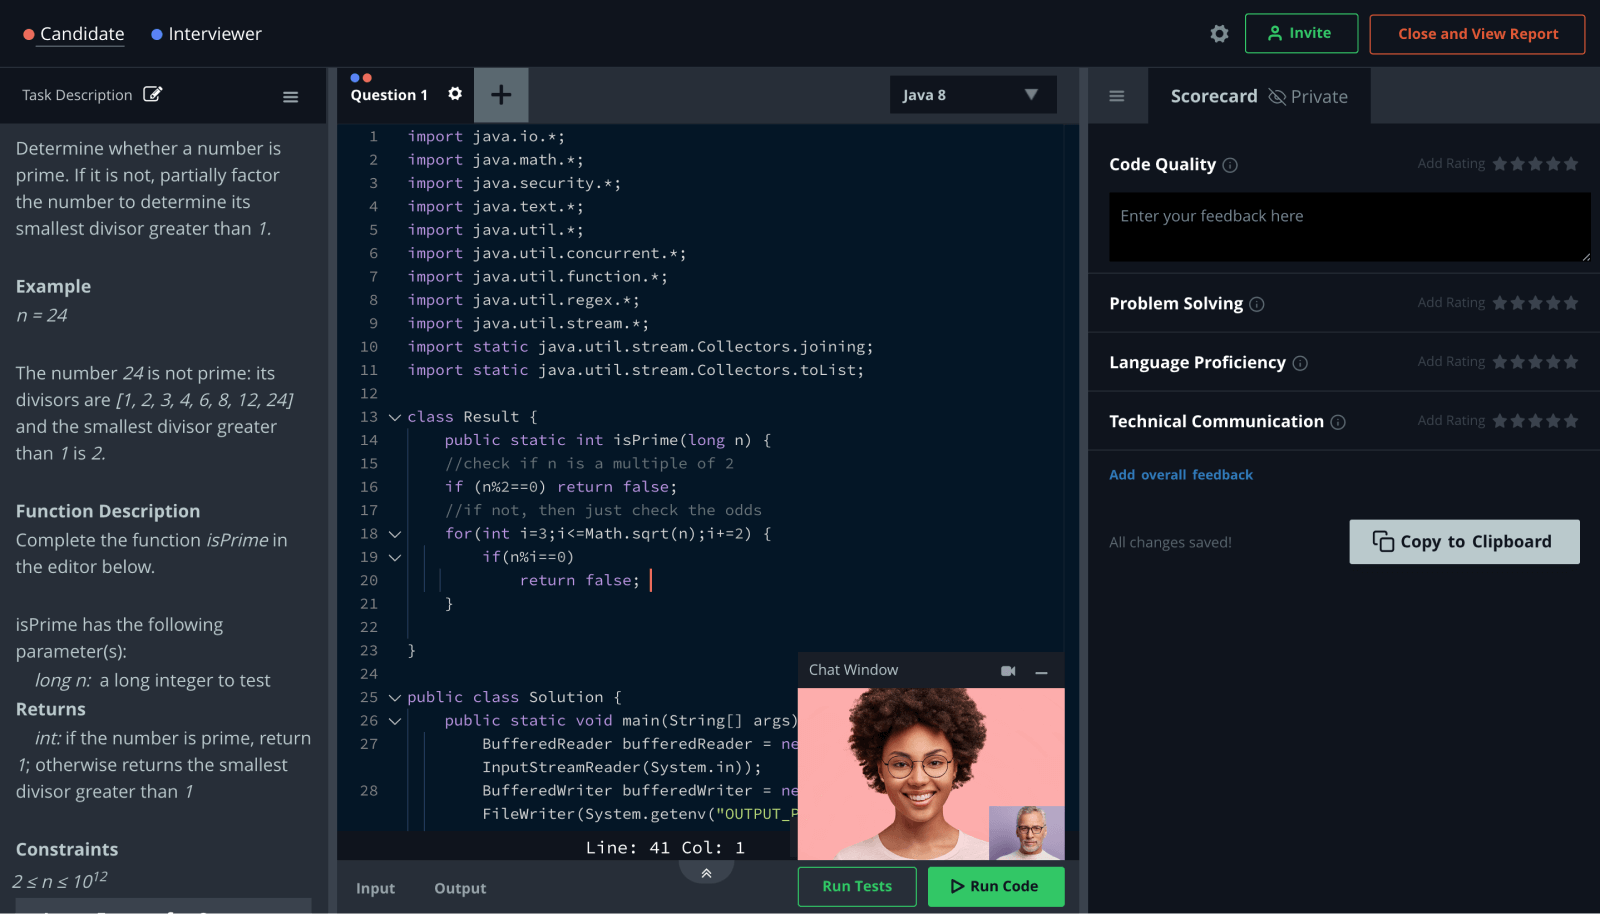Viewport: 1600px width, 914px height.
Task: Open the Java 8 language dropdown
Action: point(972,95)
